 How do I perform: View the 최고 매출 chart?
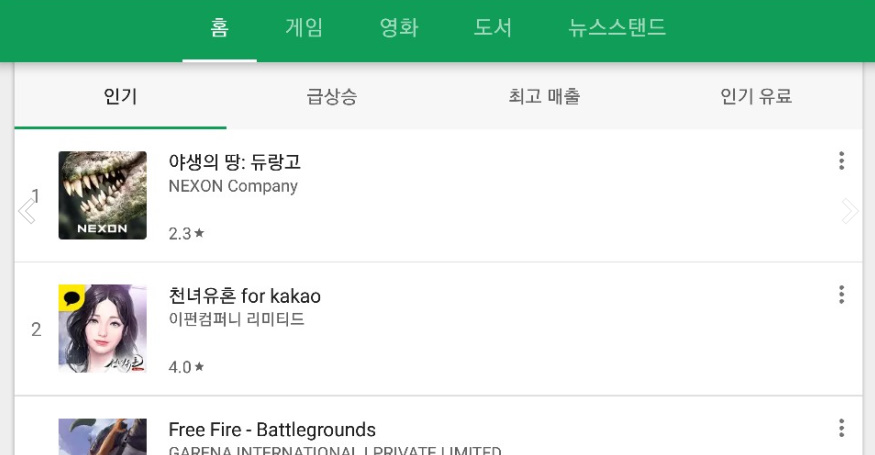[x=544, y=97]
